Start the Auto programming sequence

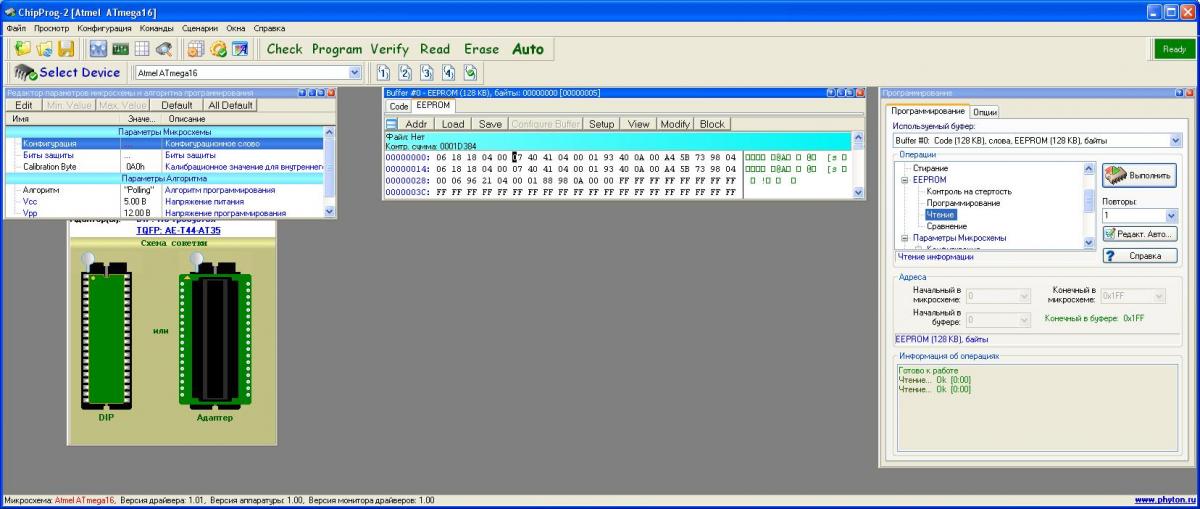point(528,48)
